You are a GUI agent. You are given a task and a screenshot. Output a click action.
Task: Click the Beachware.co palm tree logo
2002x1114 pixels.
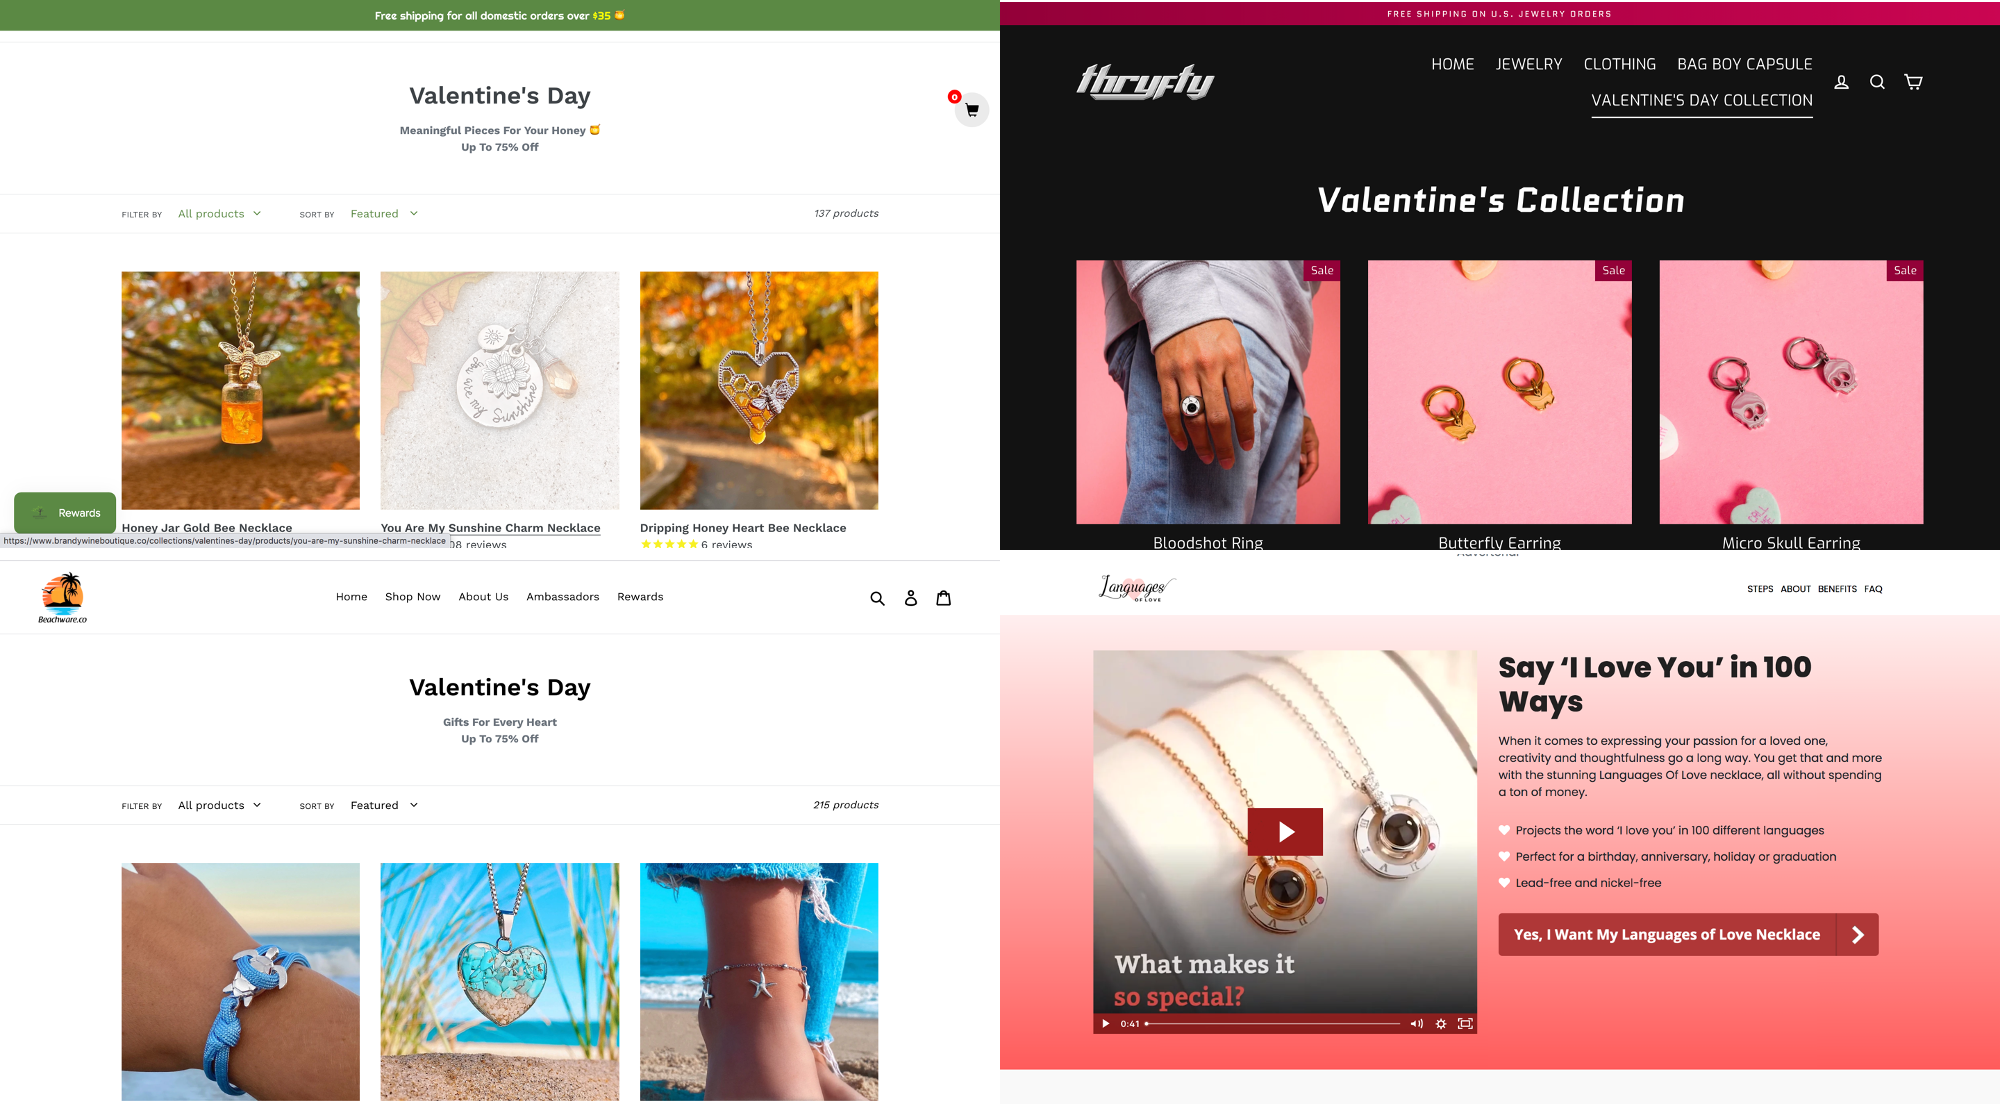pos(62,598)
